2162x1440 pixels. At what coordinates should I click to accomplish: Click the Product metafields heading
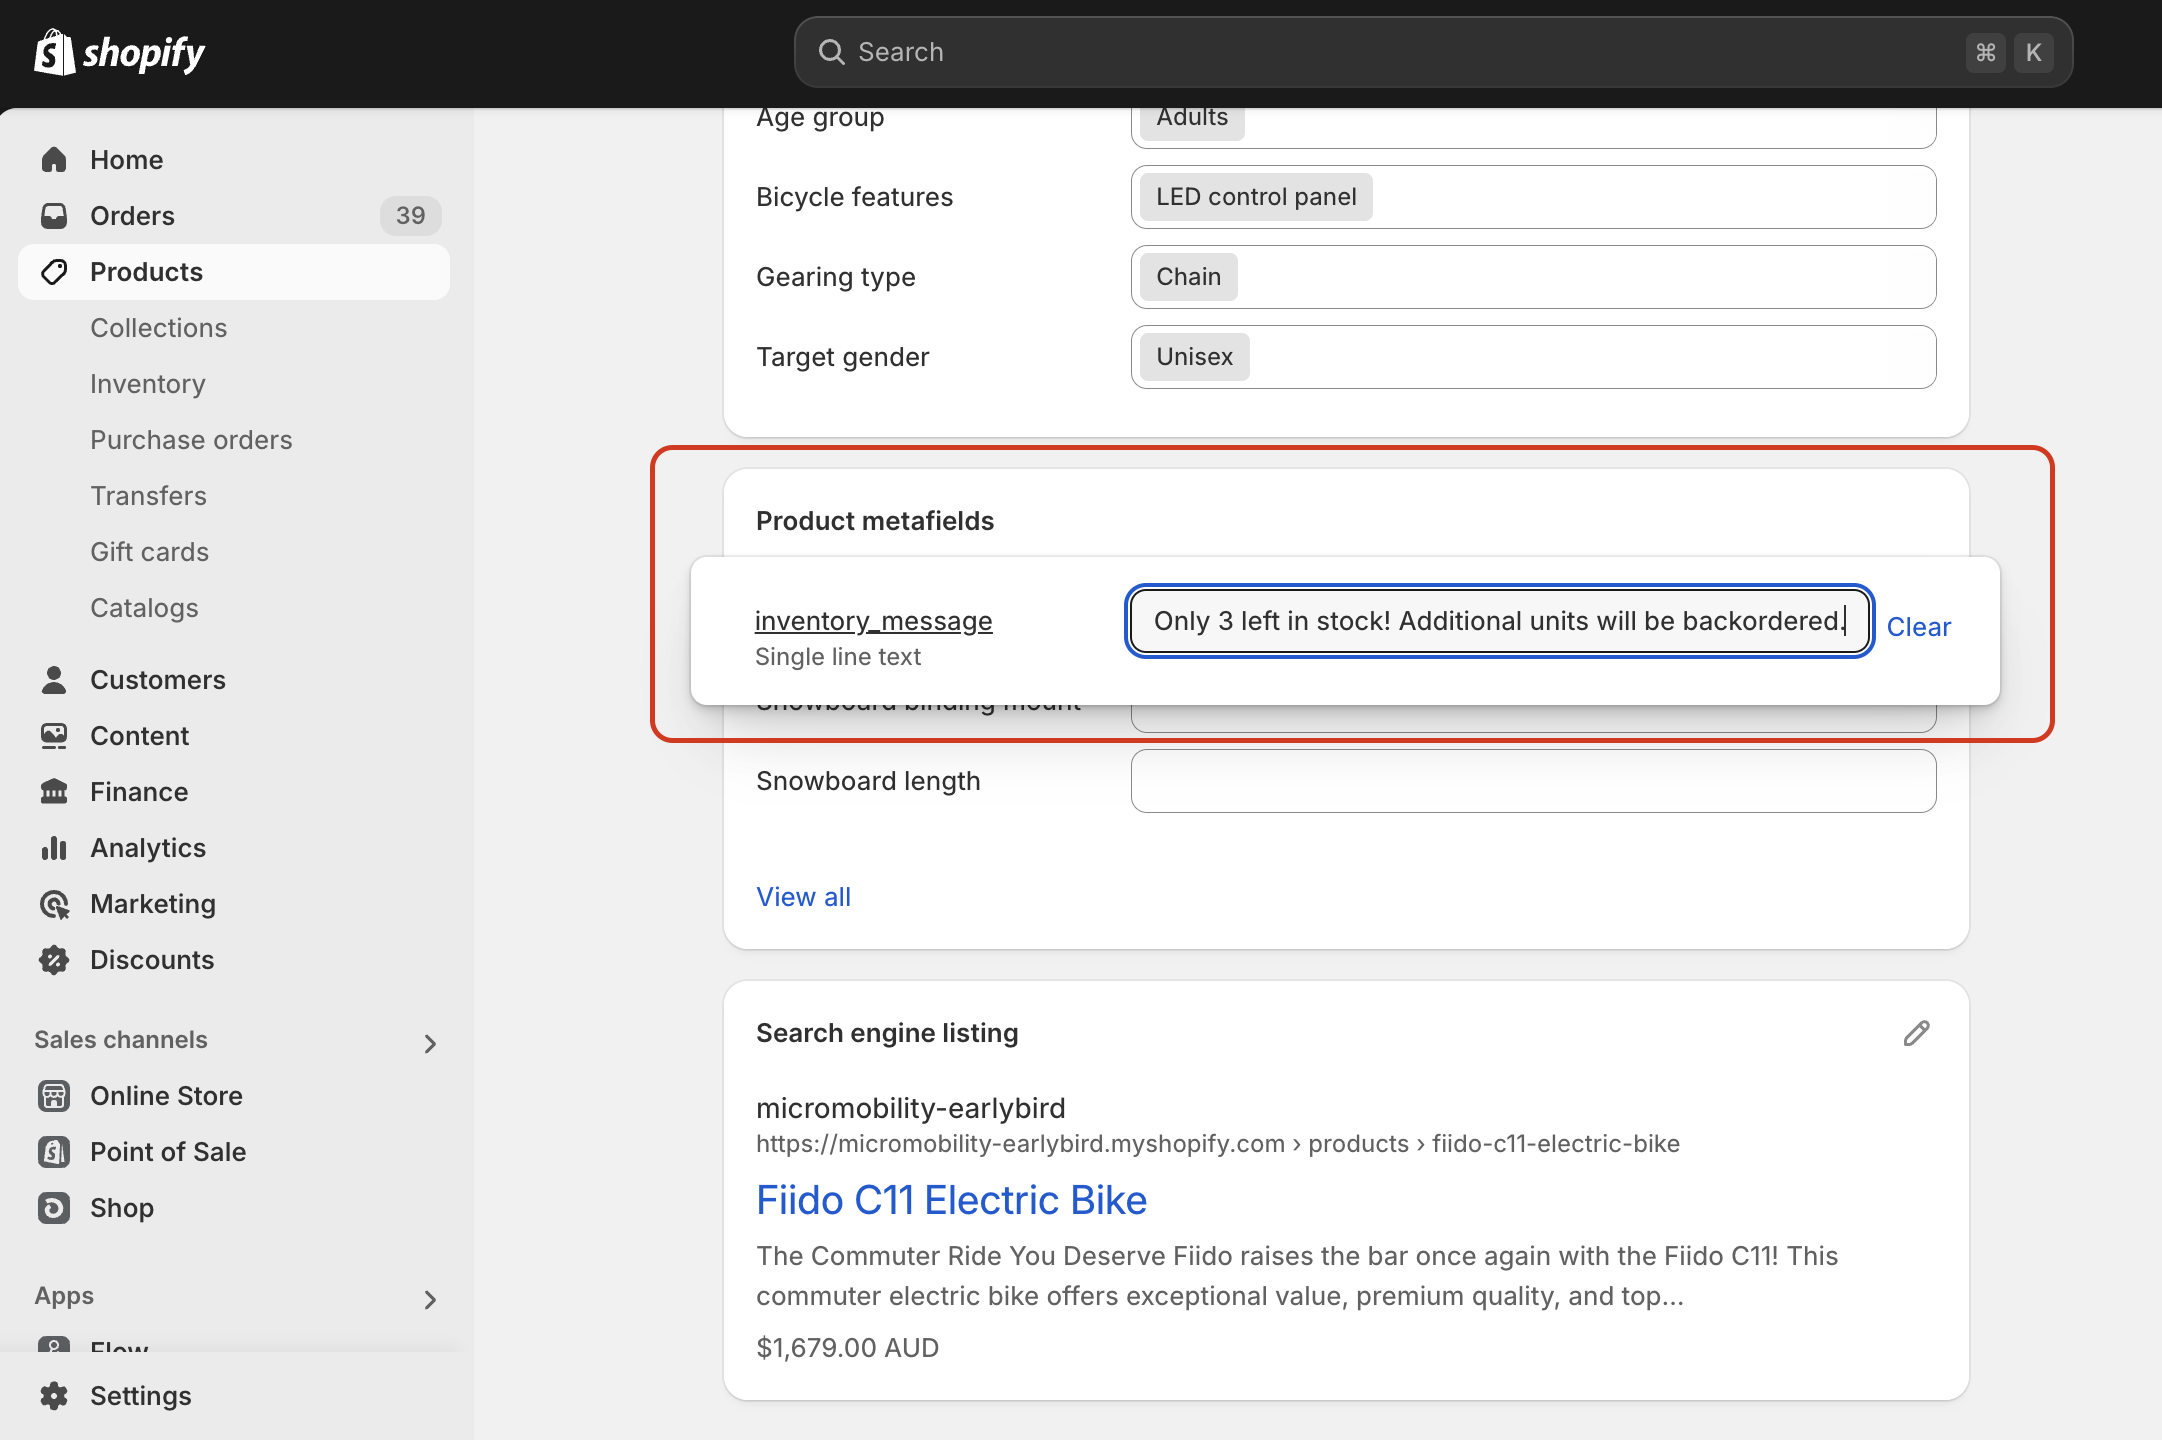[x=874, y=521]
